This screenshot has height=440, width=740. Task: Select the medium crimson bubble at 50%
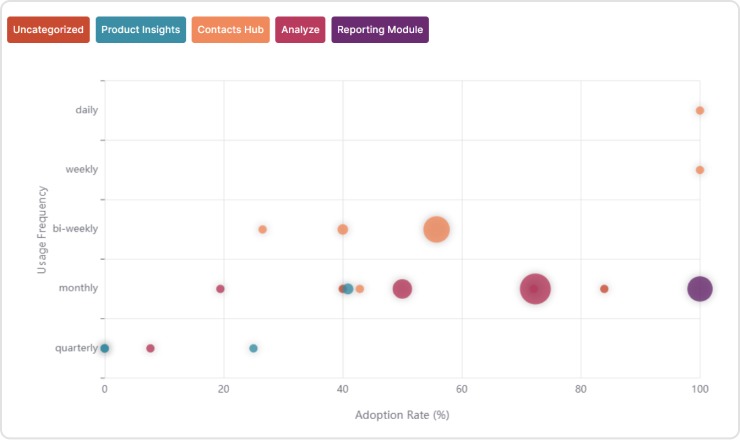(x=402, y=289)
